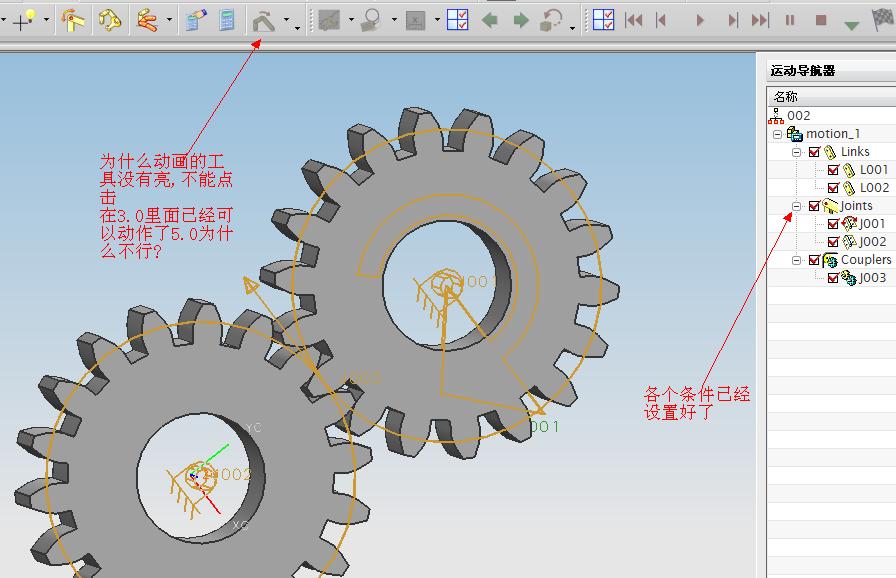896x578 pixels.
Task: Click the rotate-cube undo icon
Action: [551, 21]
